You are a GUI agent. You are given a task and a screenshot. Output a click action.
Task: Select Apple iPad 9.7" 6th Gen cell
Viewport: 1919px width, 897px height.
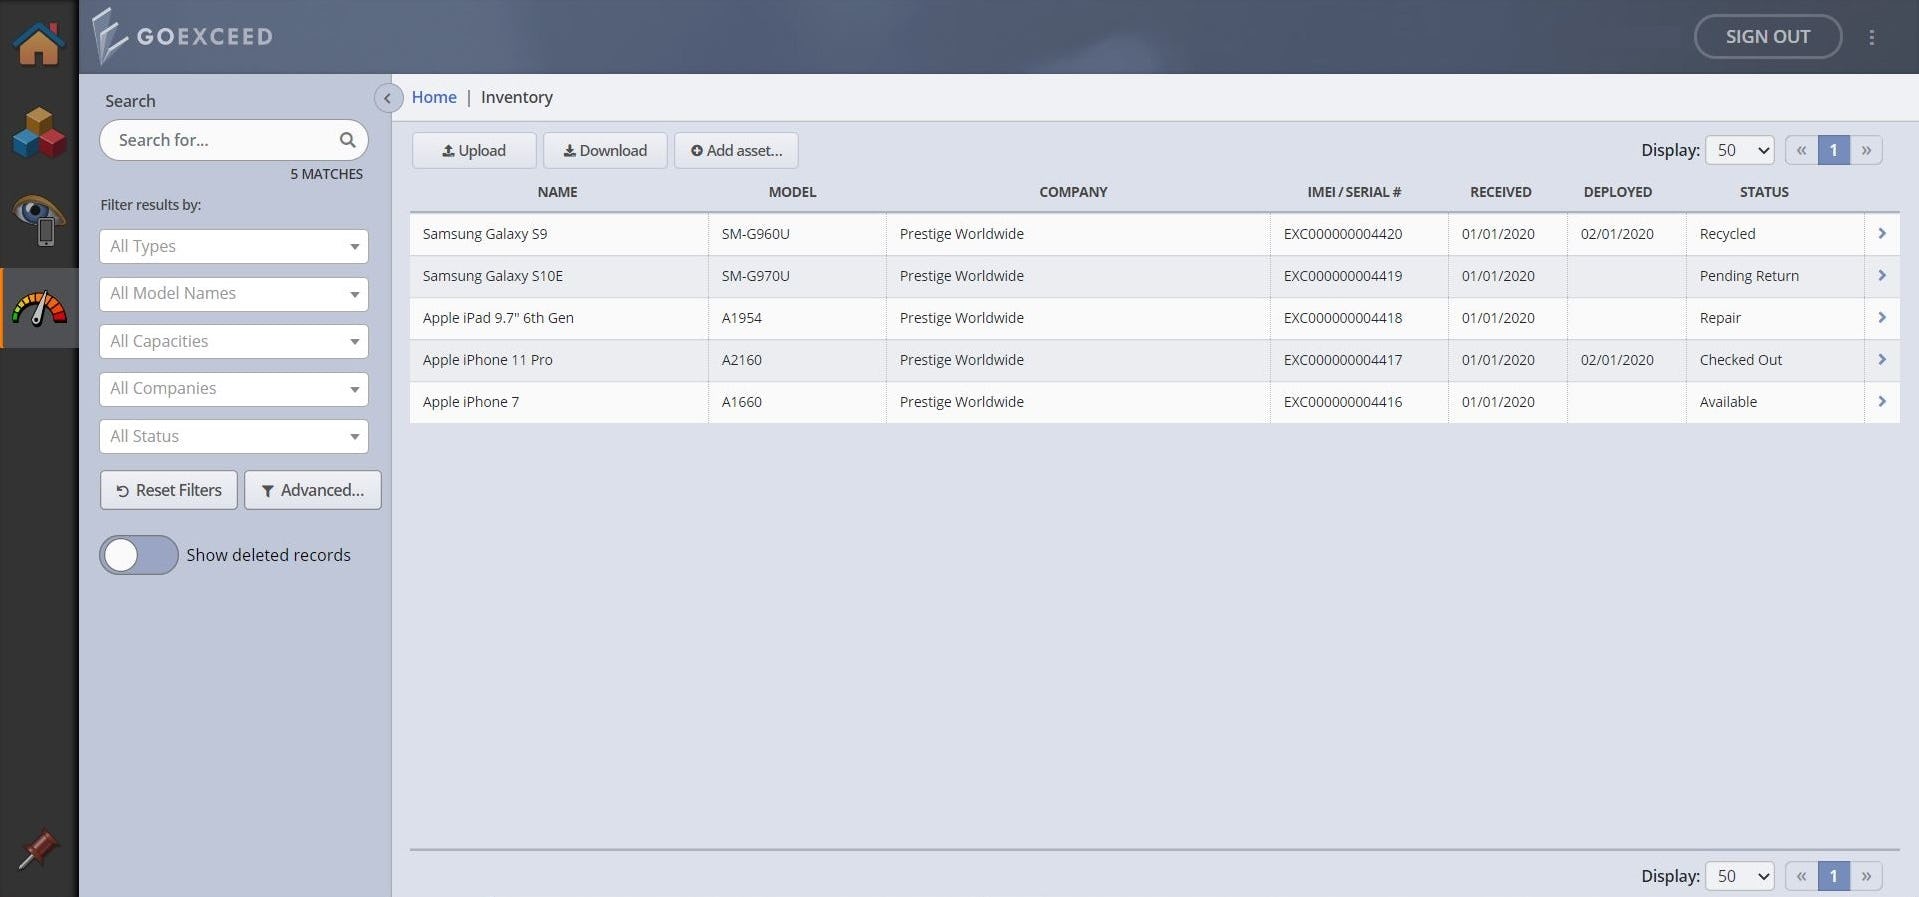coord(559,317)
